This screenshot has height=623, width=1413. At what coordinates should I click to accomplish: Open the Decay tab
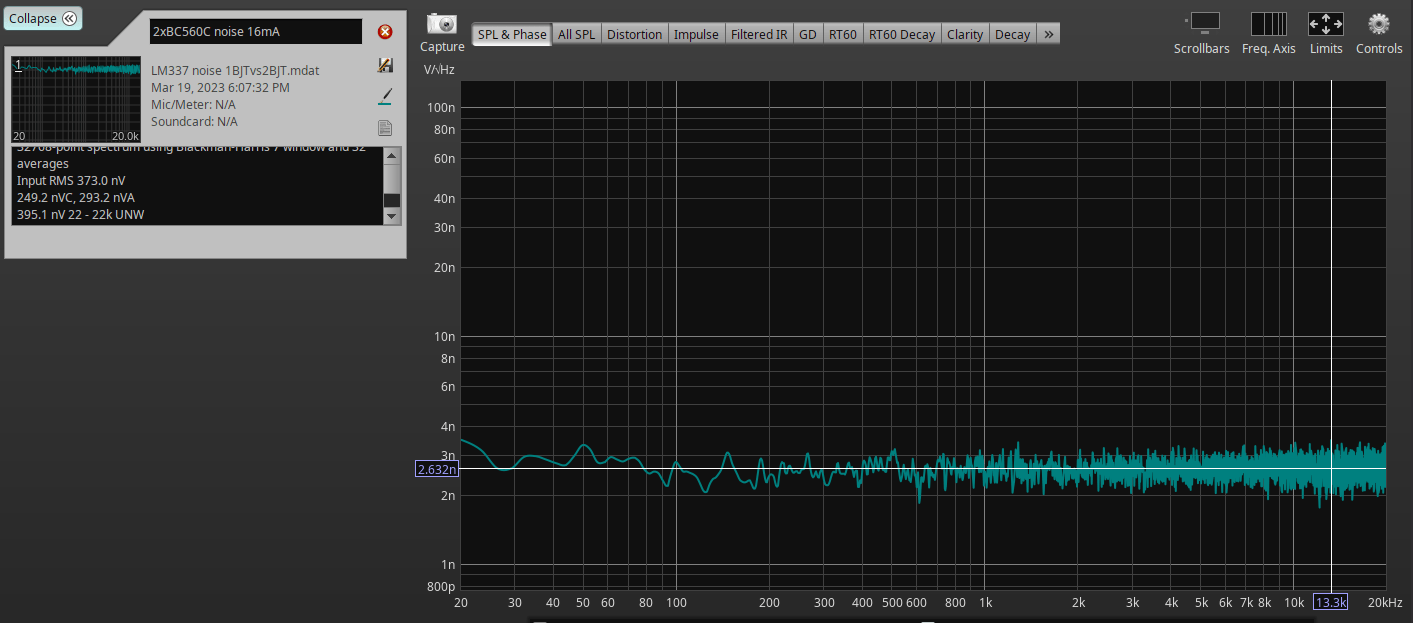1012,34
